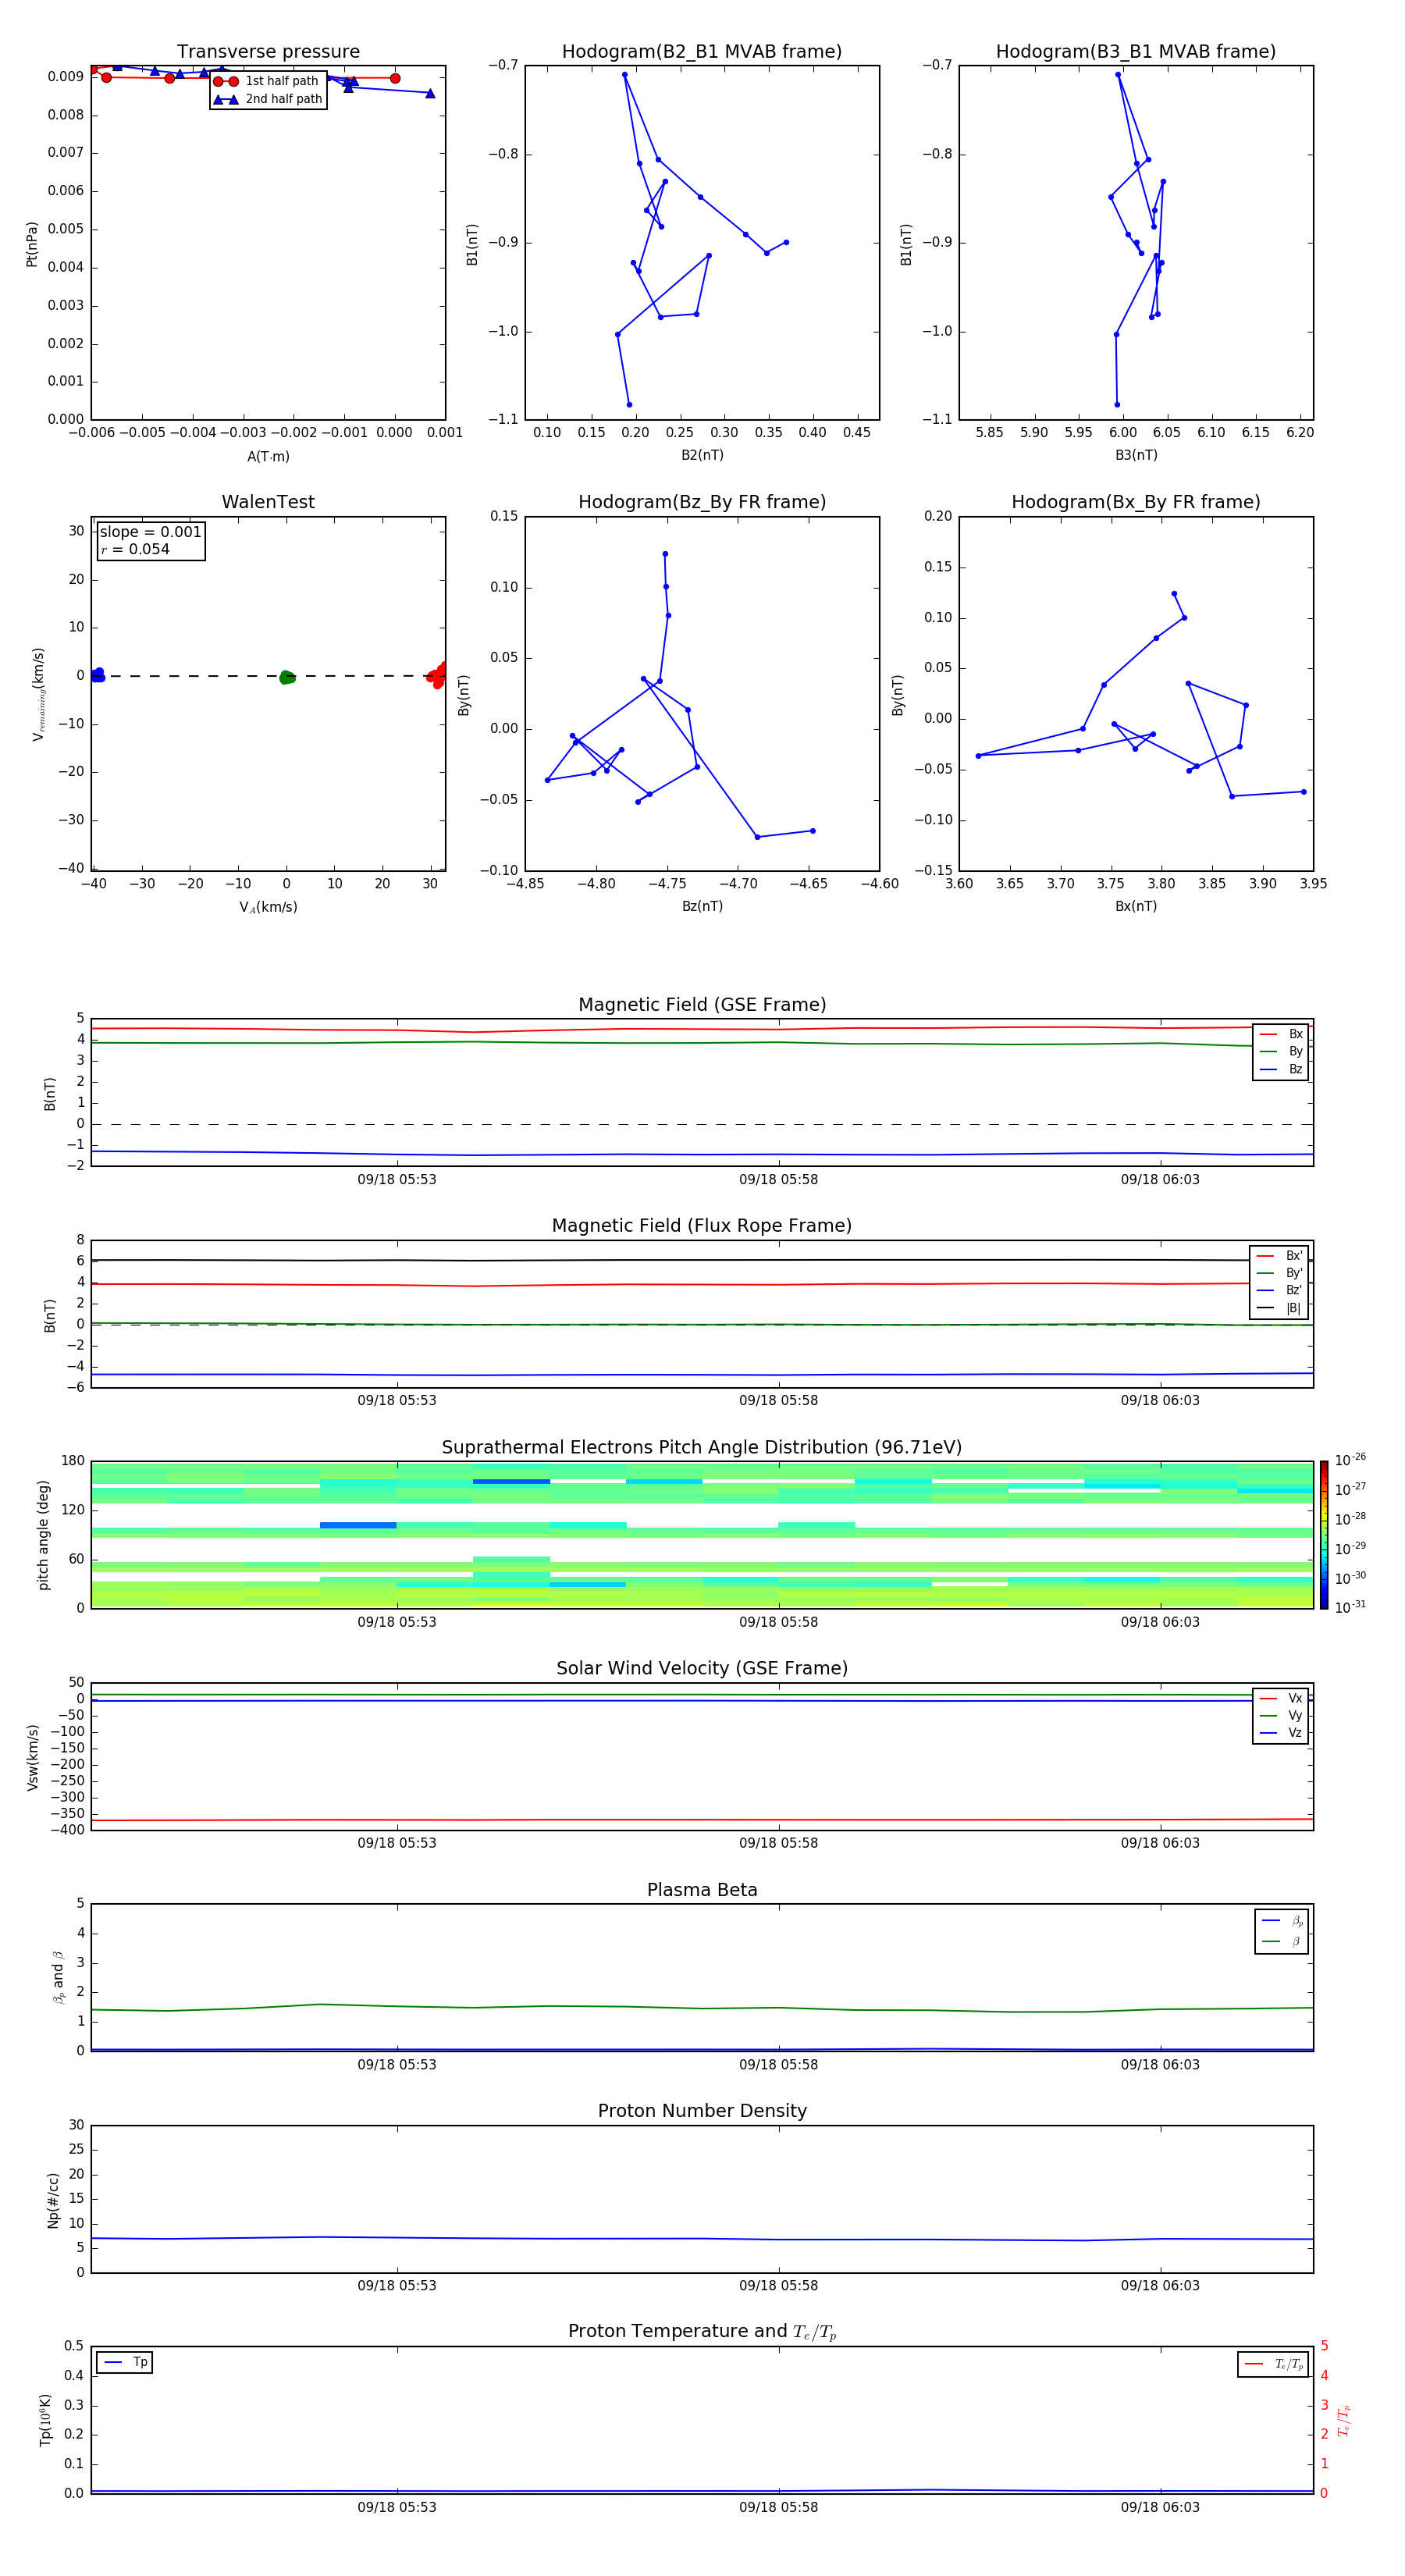Click the 10^-31 colorbar label
The height and width of the screenshot is (2576, 1405).
click(1350, 1607)
